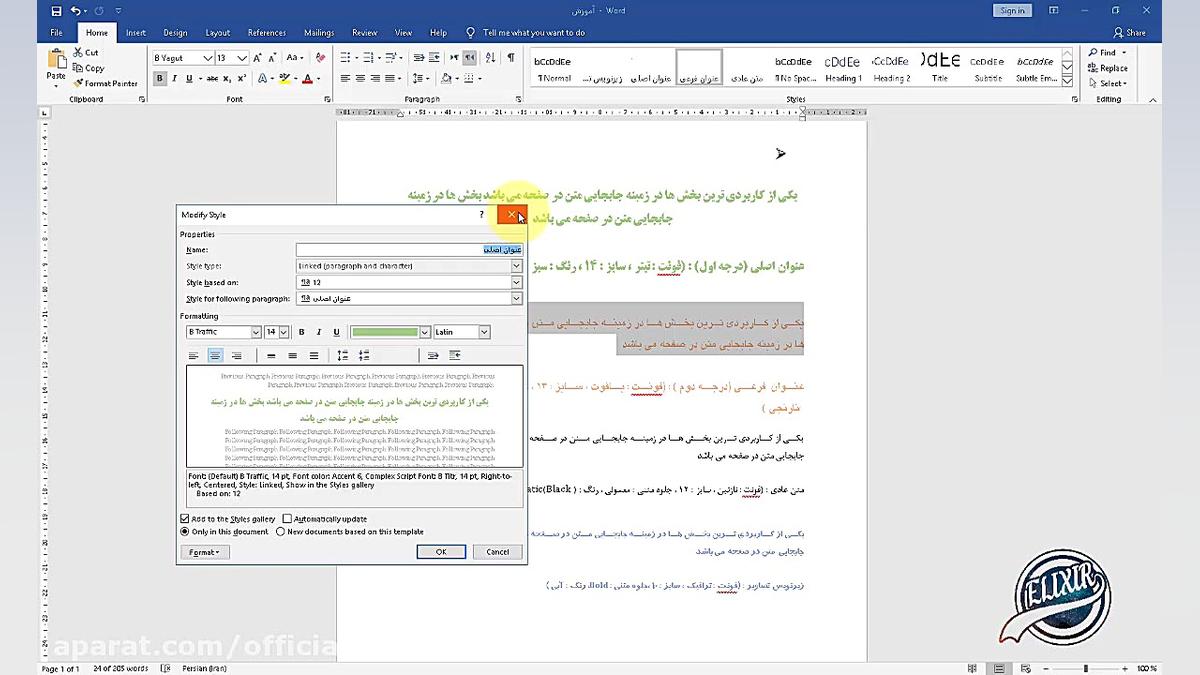Click the ribbon Bold button
1200x675 pixels.
pyautogui.click(x=160, y=78)
